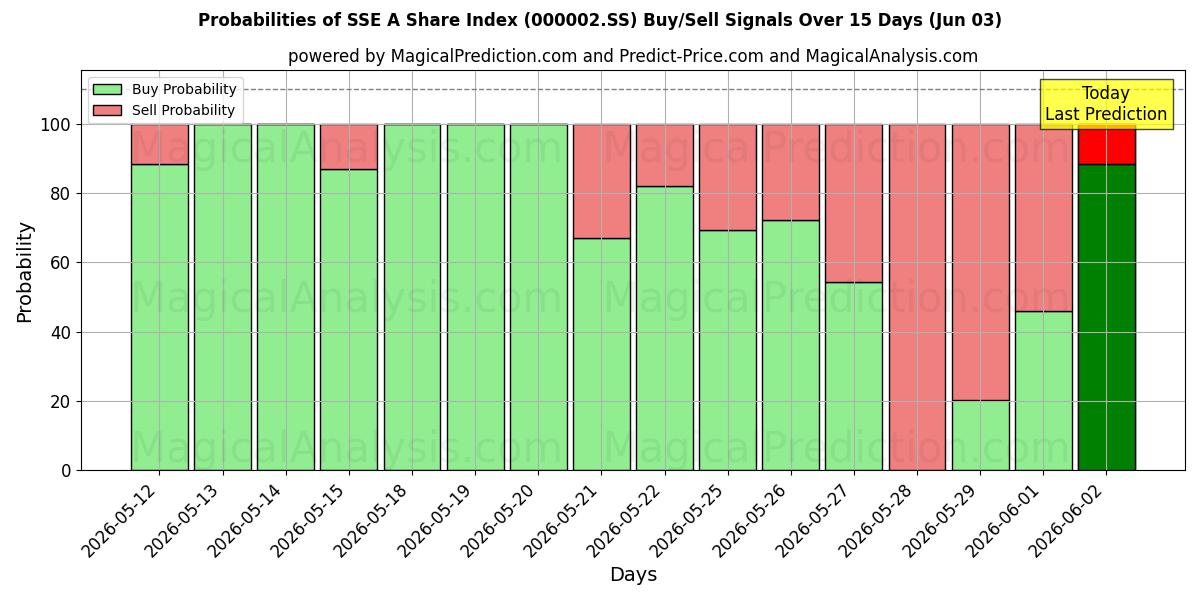Select the green buy bar for 2026-05-12
Viewport: 1200px width, 600px height.
[159, 317]
